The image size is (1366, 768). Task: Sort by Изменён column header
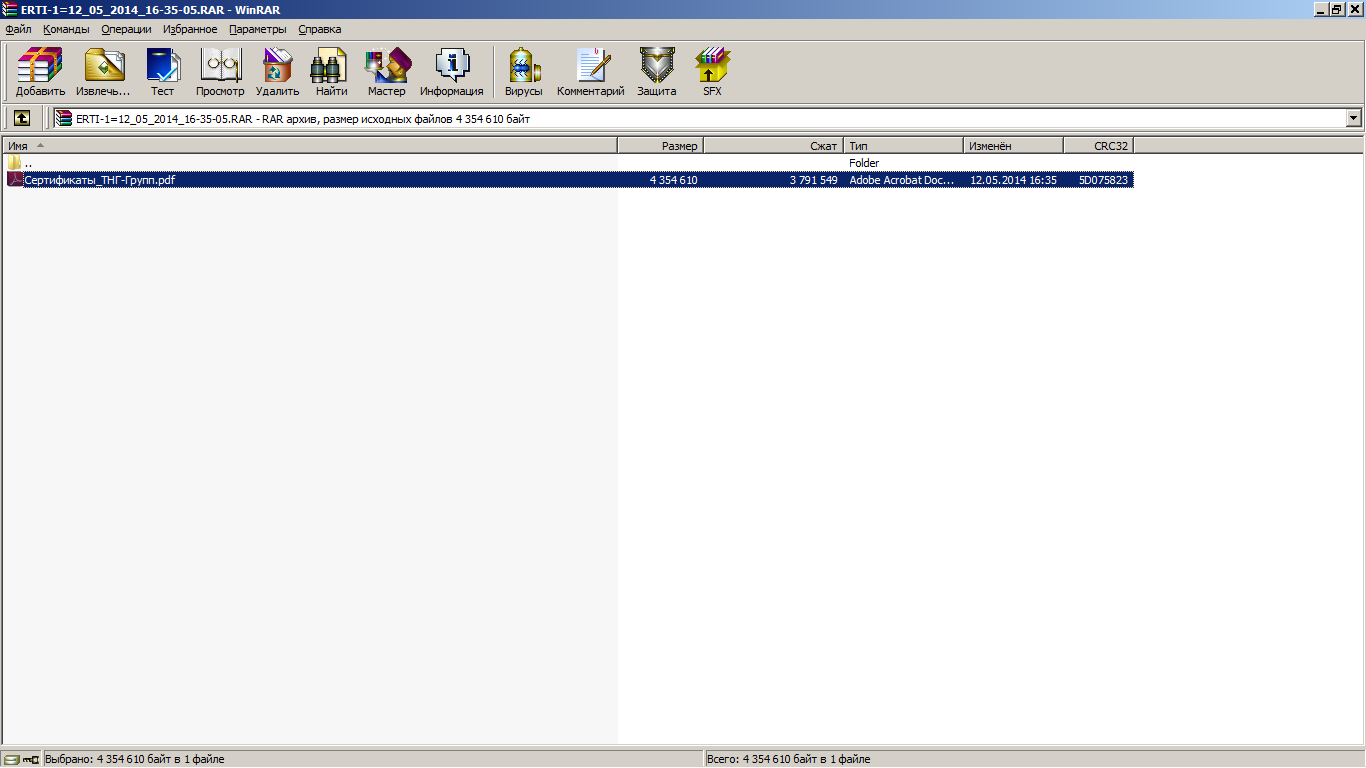click(1013, 146)
